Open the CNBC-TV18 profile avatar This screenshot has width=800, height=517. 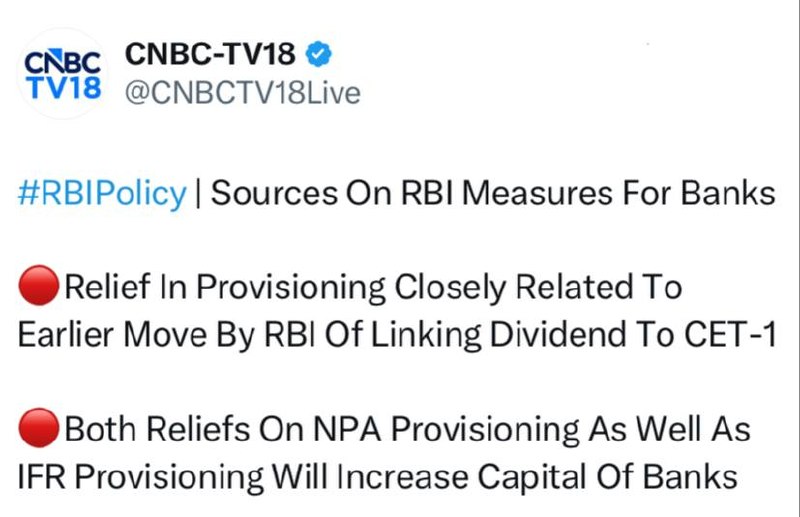pyautogui.click(x=62, y=74)
